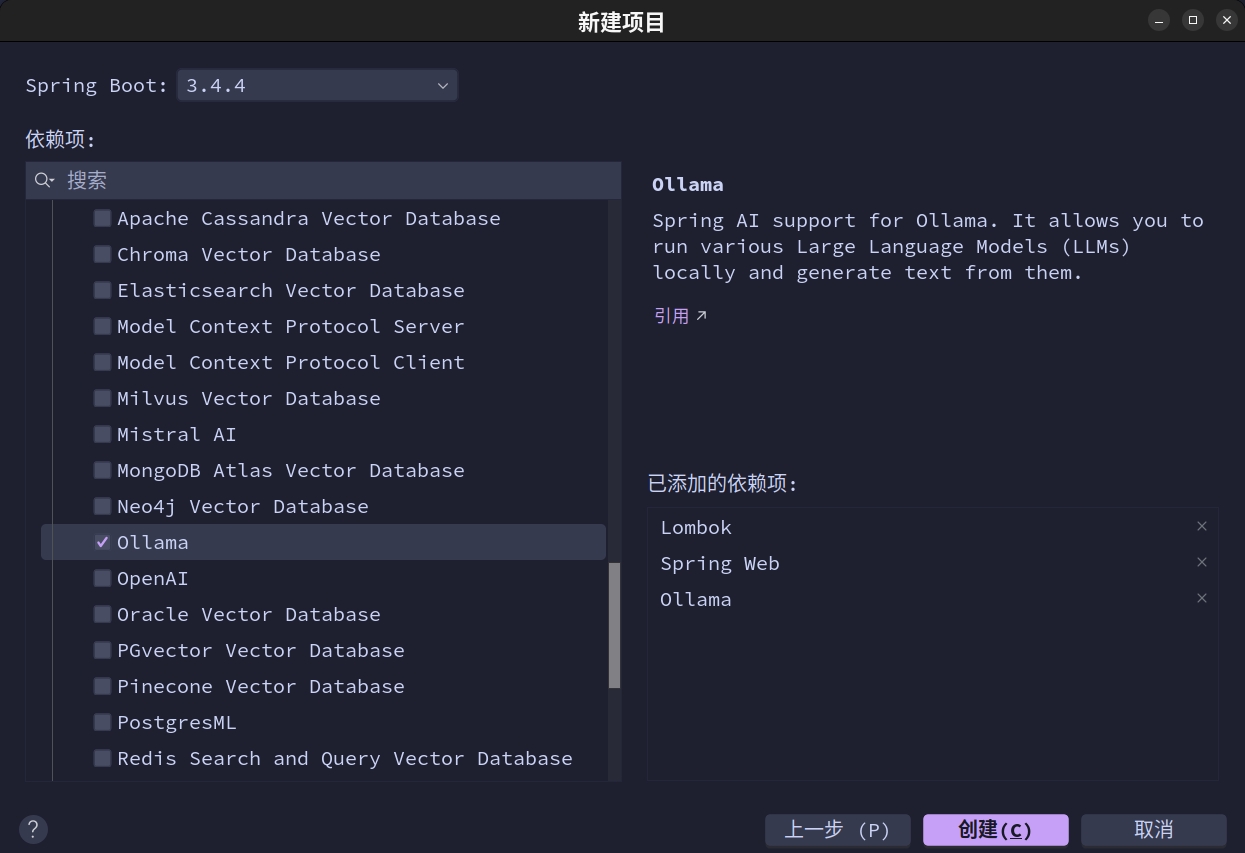The width and height of the screenshot is (1245, 853).
Task: Go back with 上一步 button
Action: coord(837,830)
